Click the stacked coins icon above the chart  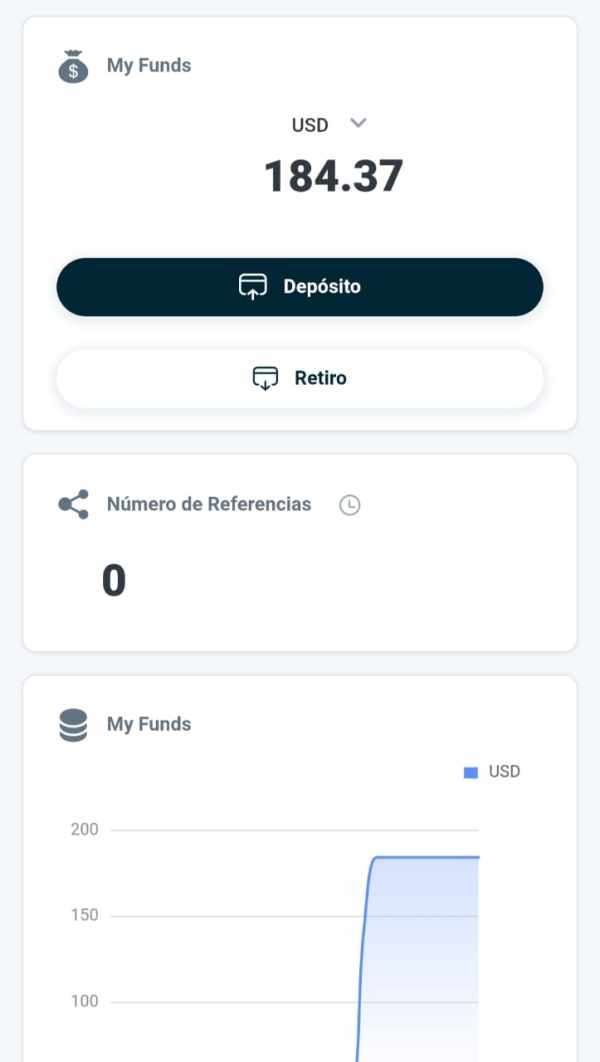pyautogui.click(x=73, y=725)
